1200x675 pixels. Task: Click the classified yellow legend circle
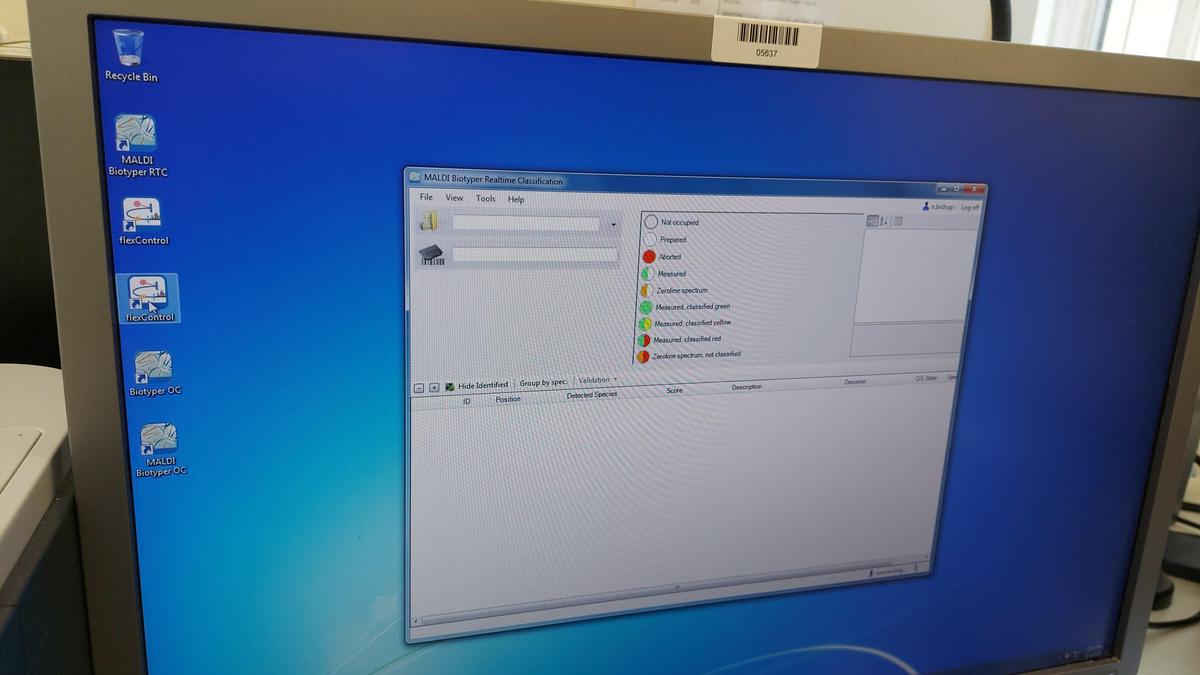(x=644, y=323)
